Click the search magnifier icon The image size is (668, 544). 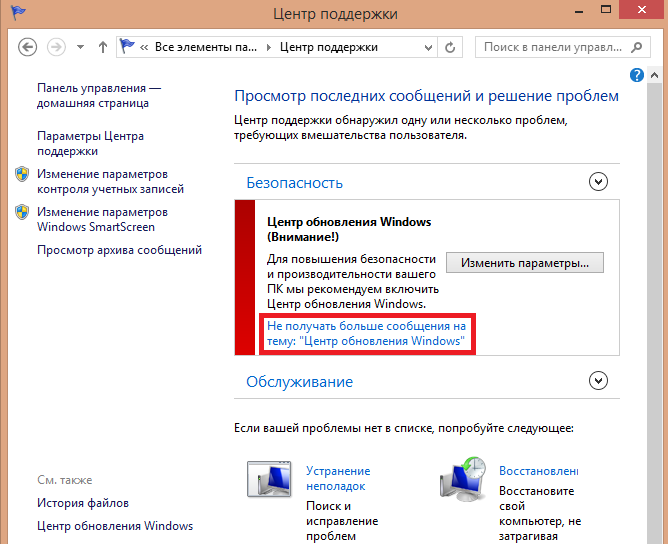(636, 47)
